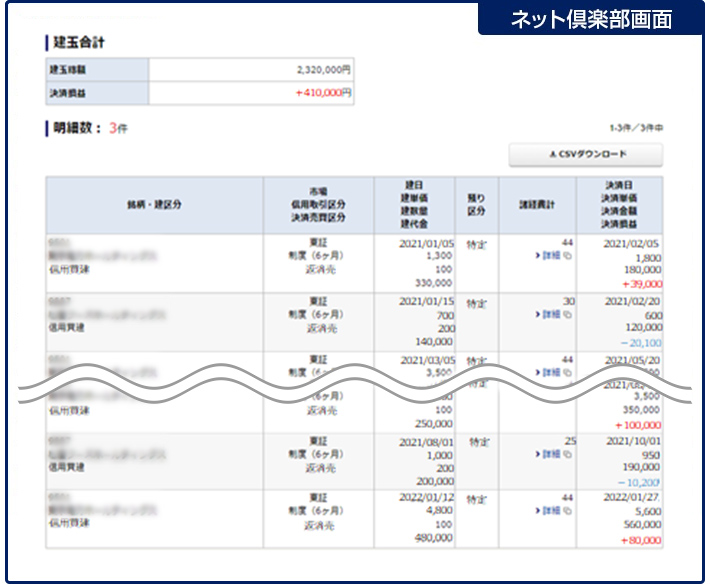Click the 1-3件/3件中 pagination text
This screenshot has height=584, width=710.
tap(635, 129)
